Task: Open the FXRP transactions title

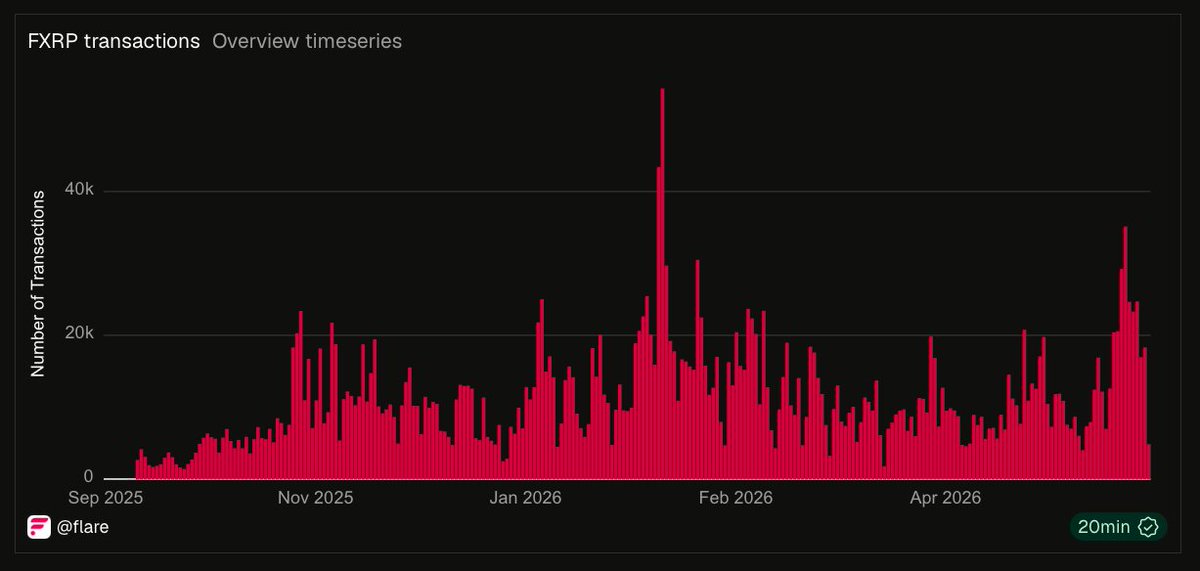Action: [114, 41]
